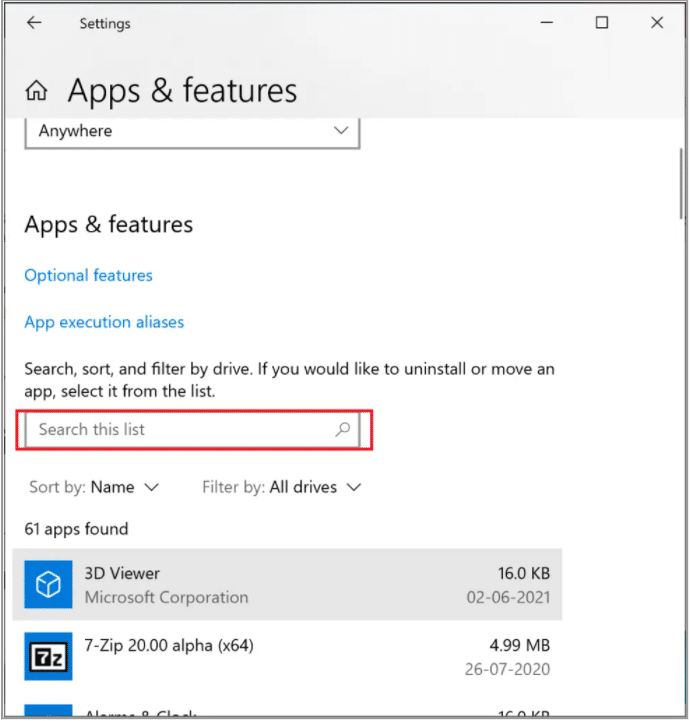Click the back arrow in title bar
Screen dimensions: 690x721
[x=35, y=23]
